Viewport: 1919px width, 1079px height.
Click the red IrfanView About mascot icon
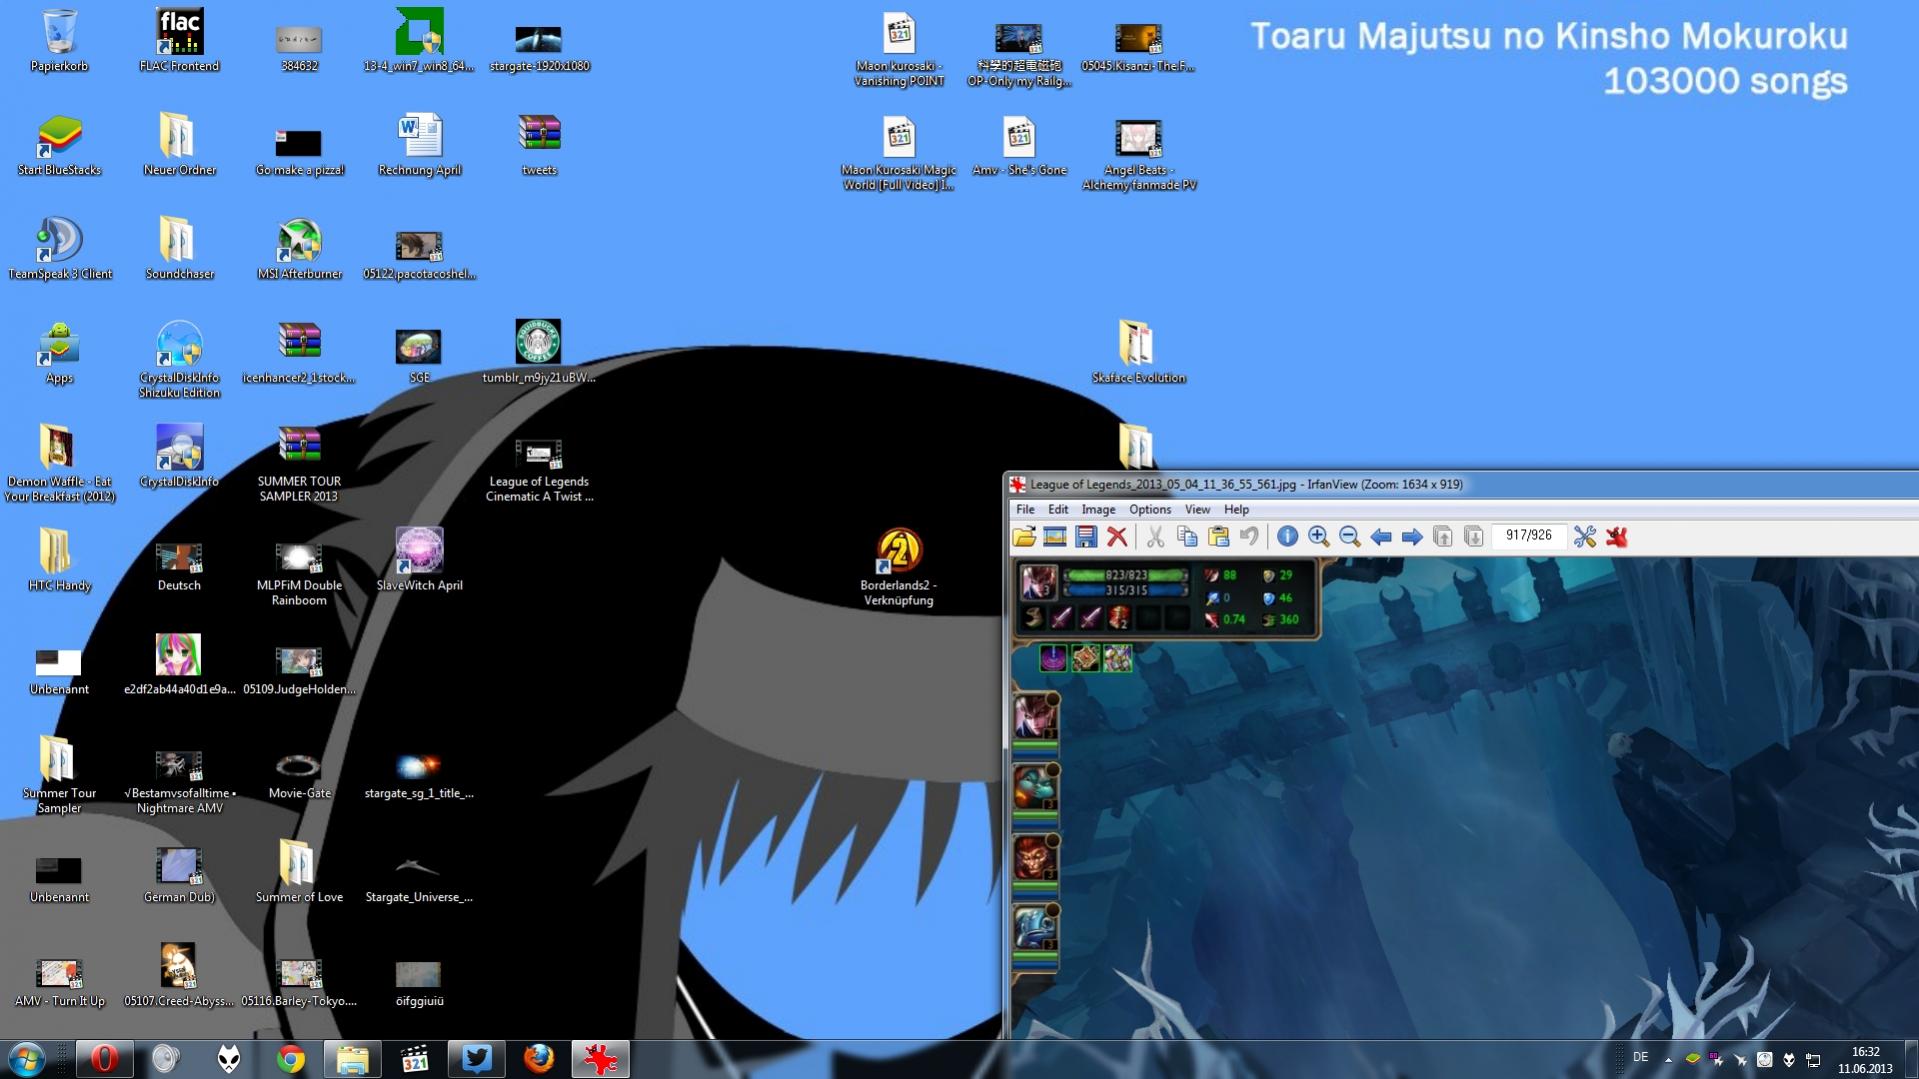point(1617,537)
